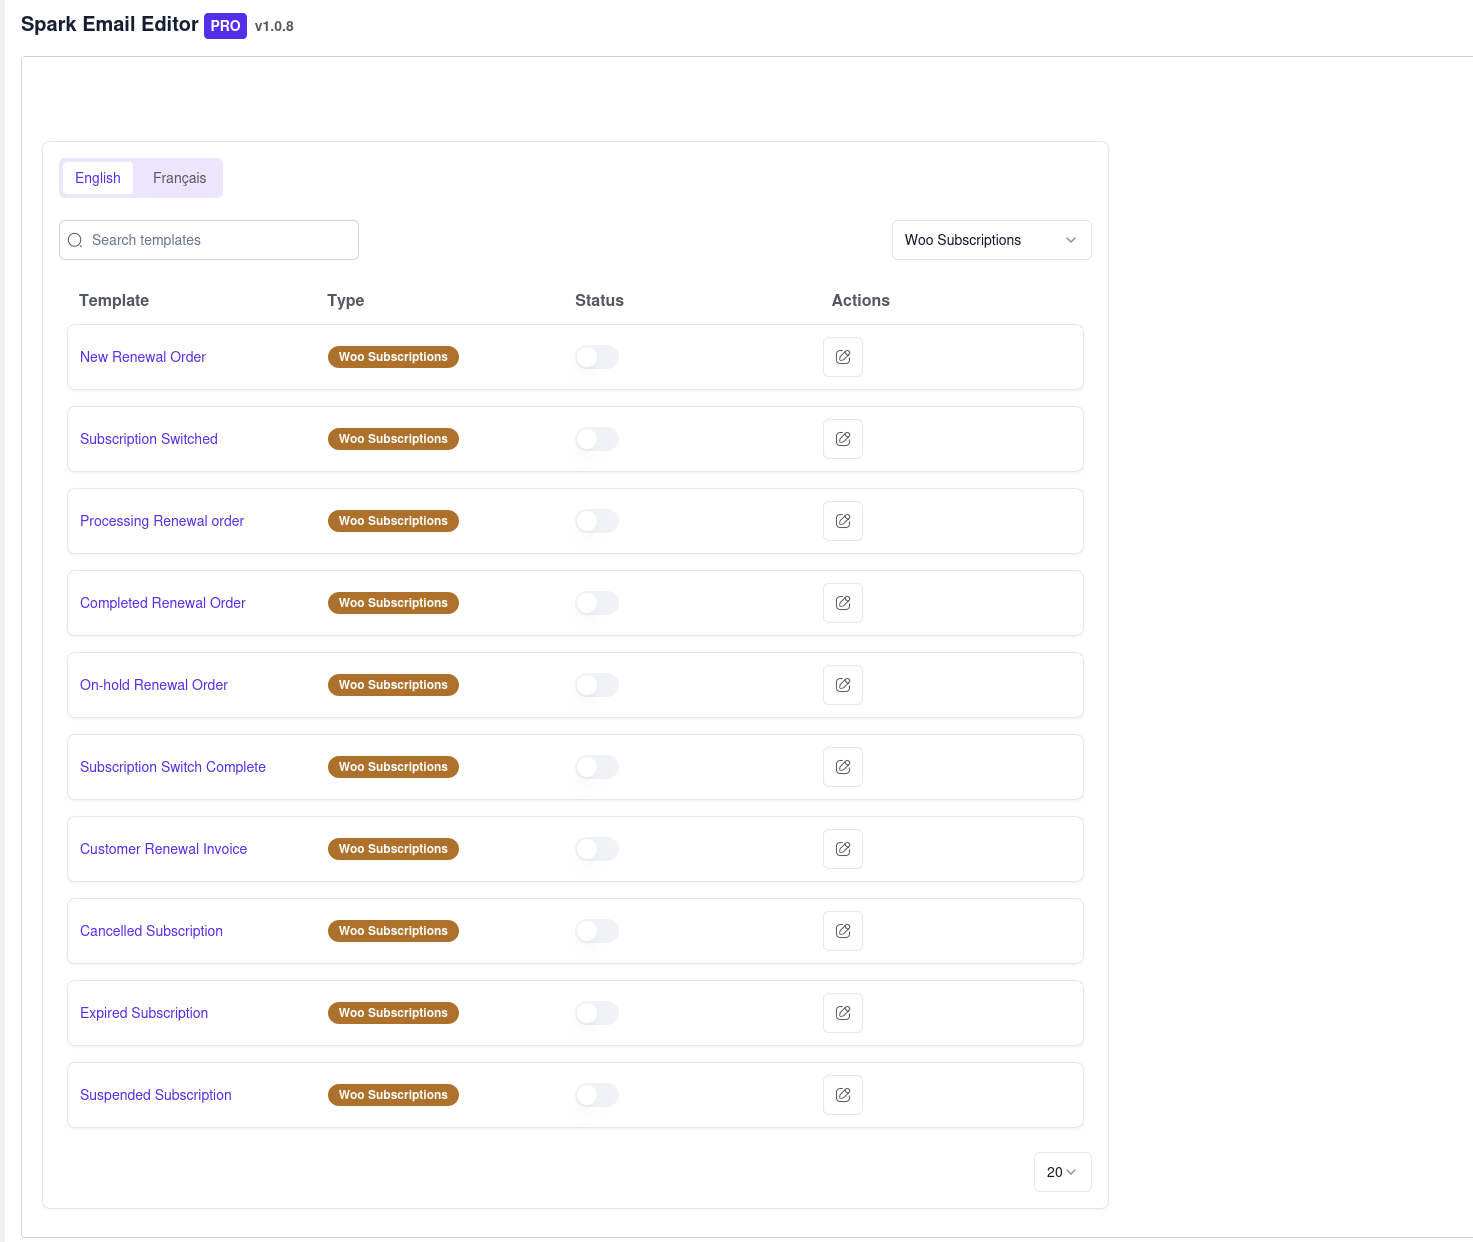The height and width of the screenshot is (1242, 1473).
Task: Enable the New Renewal Order status toggle
Action: pos(597,357)
